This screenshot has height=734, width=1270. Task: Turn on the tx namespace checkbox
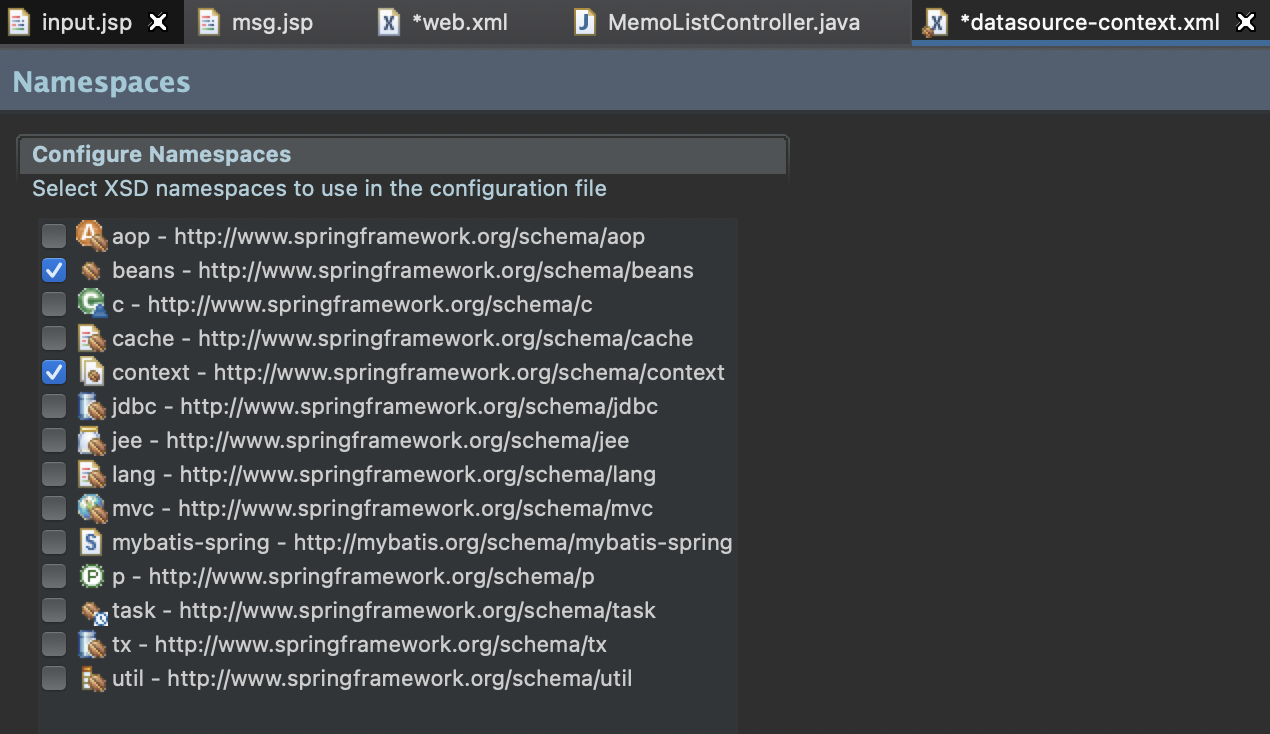pyautogui.click(x=54, y=644)
